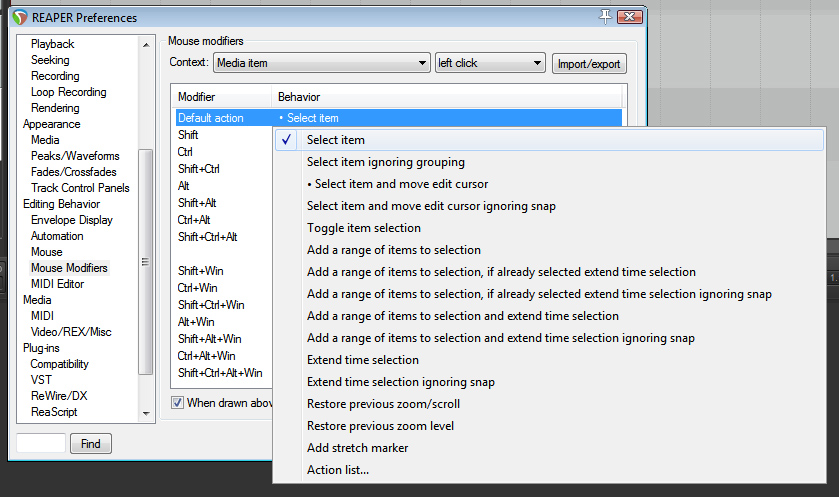
Task: Select the Peaks/Waveforms page
Action: point(75,156)
